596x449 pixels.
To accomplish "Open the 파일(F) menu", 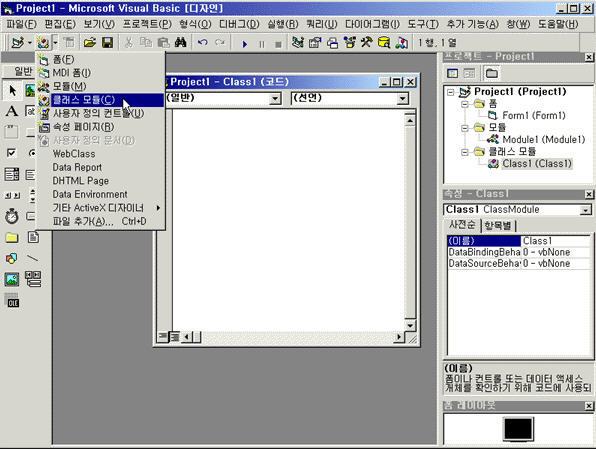I will pyautogui.click(x=21, y=24).
